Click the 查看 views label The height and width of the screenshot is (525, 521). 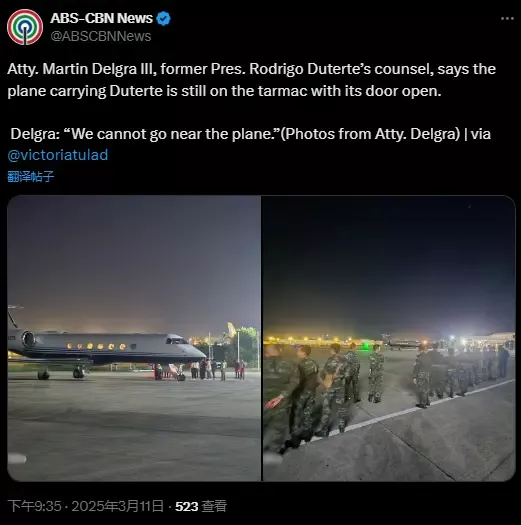coord(214,506)
